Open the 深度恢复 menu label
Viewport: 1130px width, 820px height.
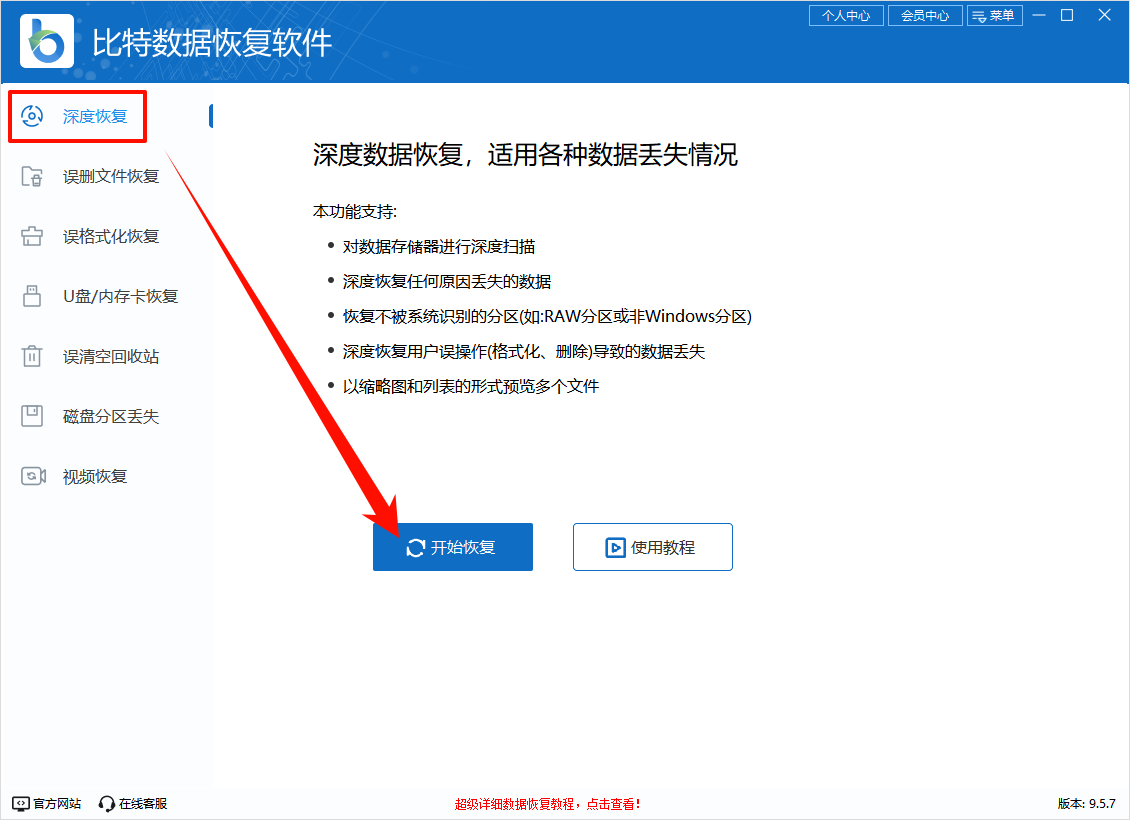click(95, 116)
